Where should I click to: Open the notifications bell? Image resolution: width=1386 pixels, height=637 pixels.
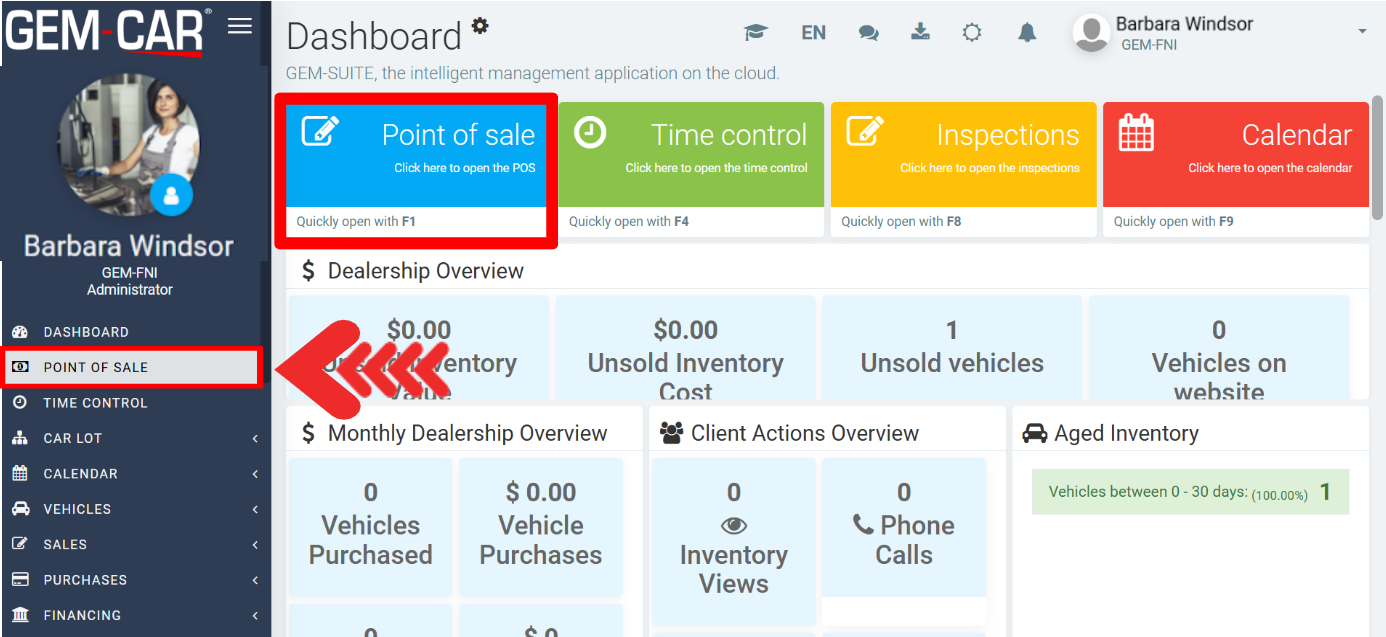click(1027, 33)
